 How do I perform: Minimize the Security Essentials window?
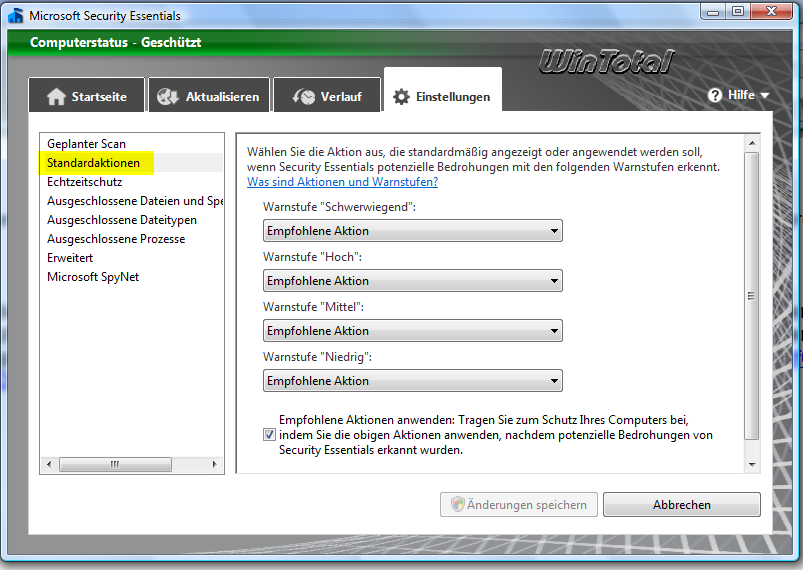713,12
